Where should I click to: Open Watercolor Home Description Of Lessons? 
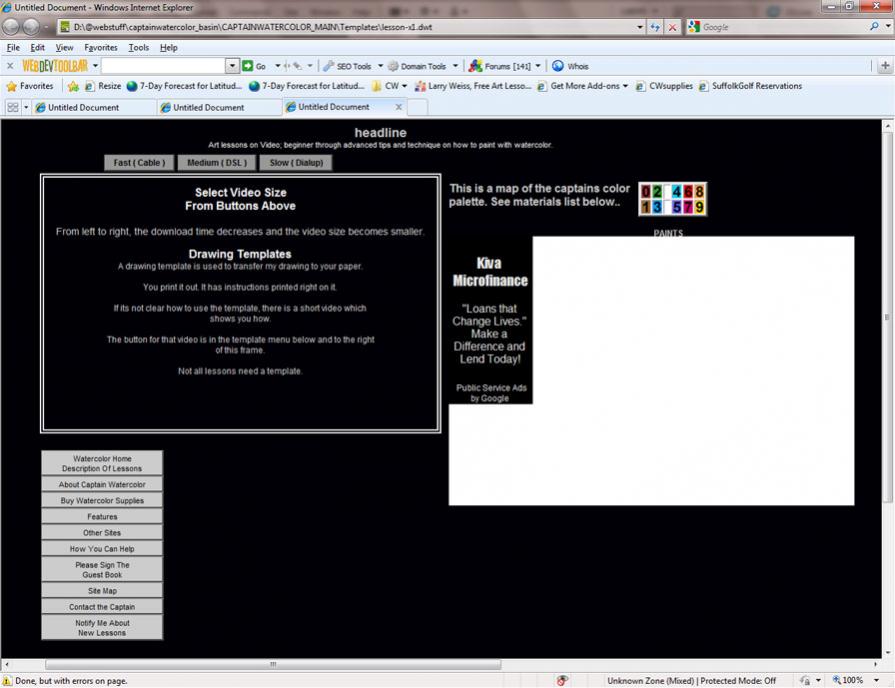[102, 464]
